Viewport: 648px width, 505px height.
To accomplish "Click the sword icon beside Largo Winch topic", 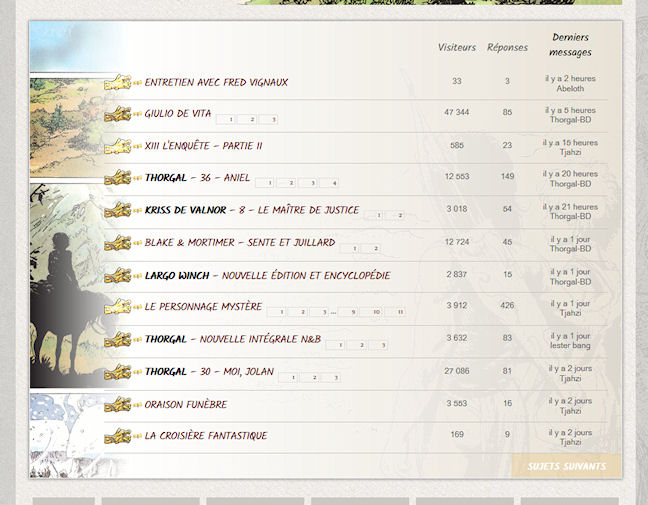I will [x=118, y=275].
